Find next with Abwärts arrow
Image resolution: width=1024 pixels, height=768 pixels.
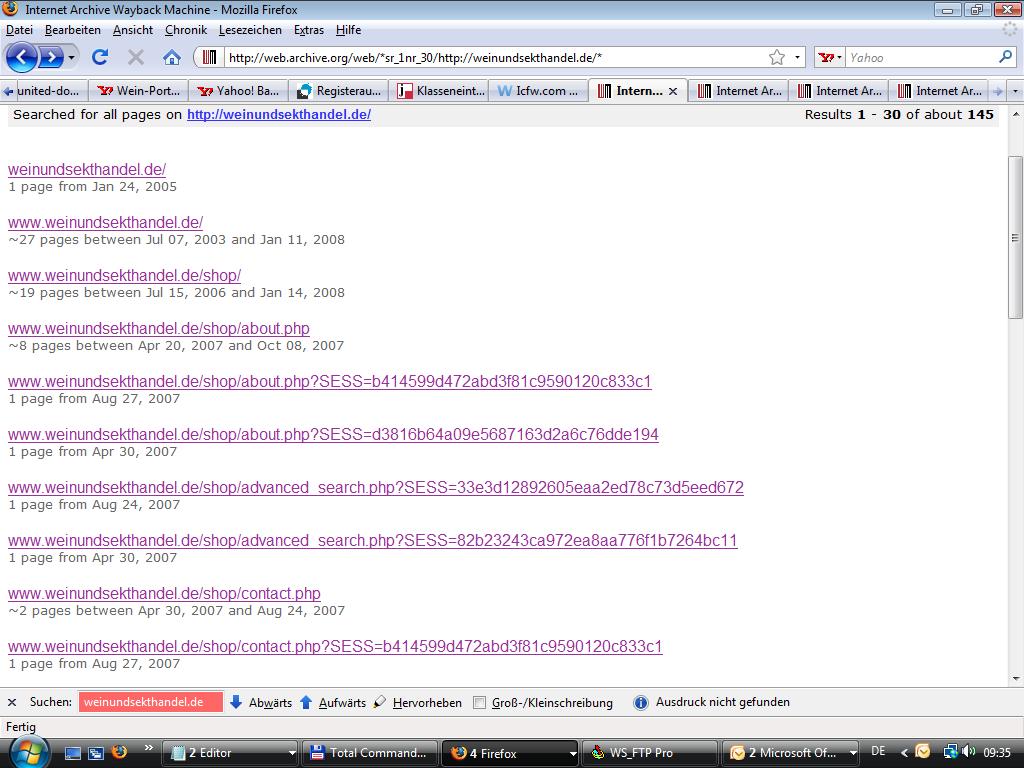tap(261, 702)
